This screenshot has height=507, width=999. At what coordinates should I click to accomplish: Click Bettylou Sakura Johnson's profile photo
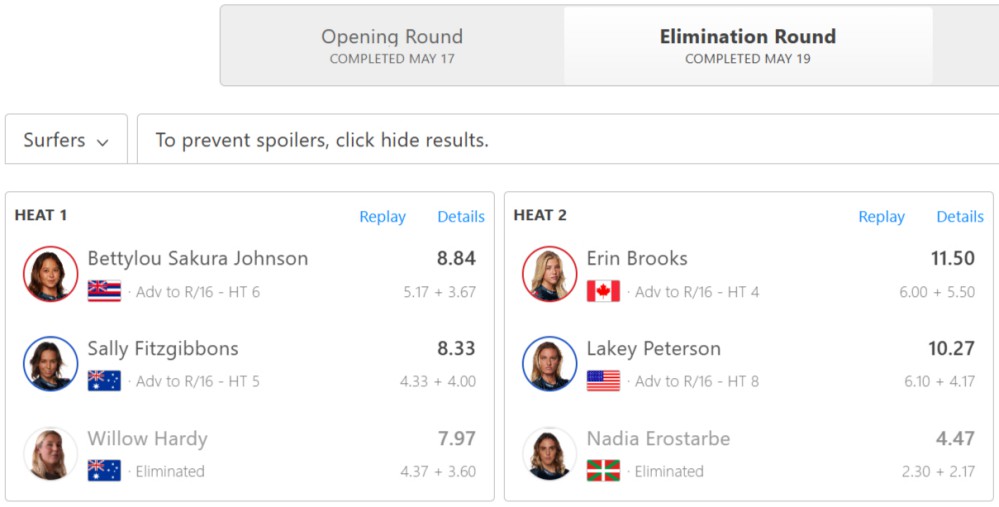50,273
